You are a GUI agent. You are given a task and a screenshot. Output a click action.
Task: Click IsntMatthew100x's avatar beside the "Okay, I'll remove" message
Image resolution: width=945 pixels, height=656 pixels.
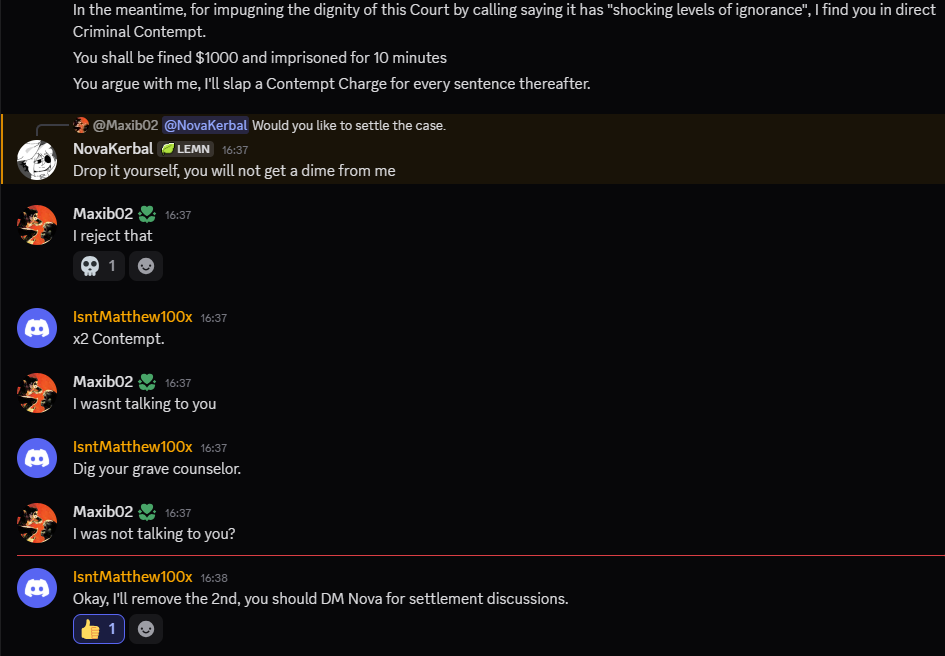click(x=37, y=587)
